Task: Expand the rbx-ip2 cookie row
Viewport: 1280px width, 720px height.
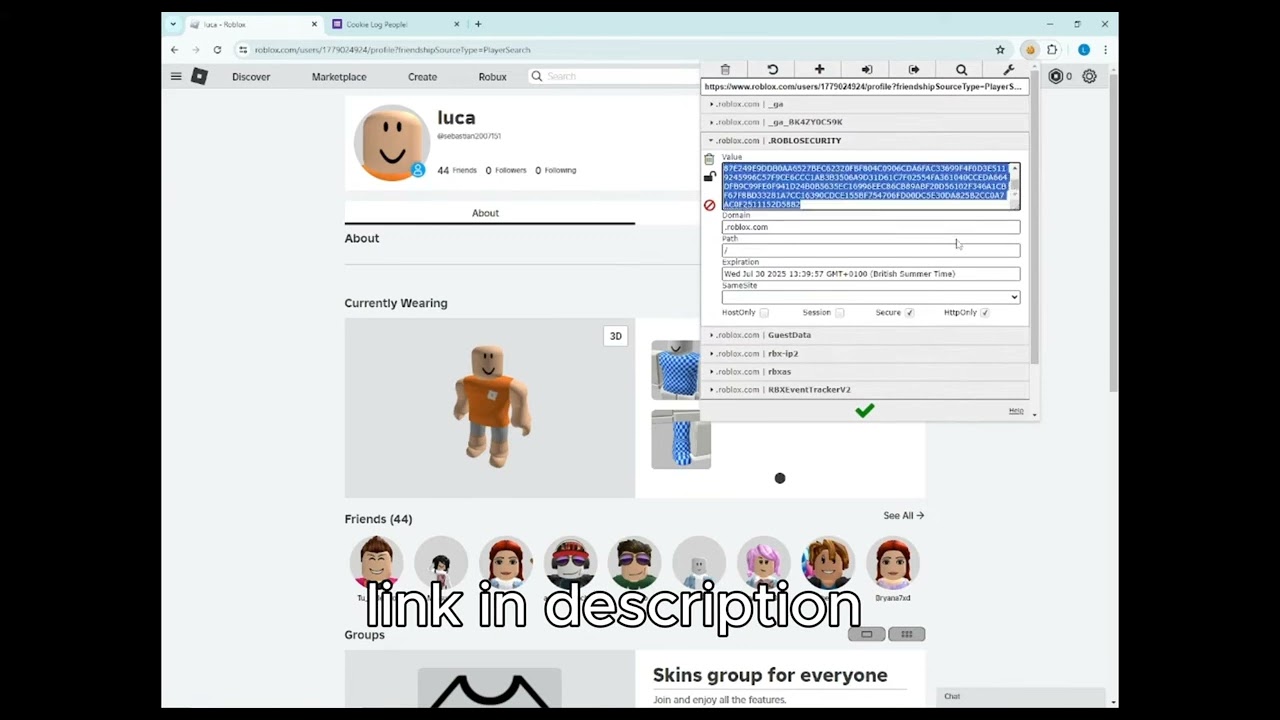Action: pos(866,353)
